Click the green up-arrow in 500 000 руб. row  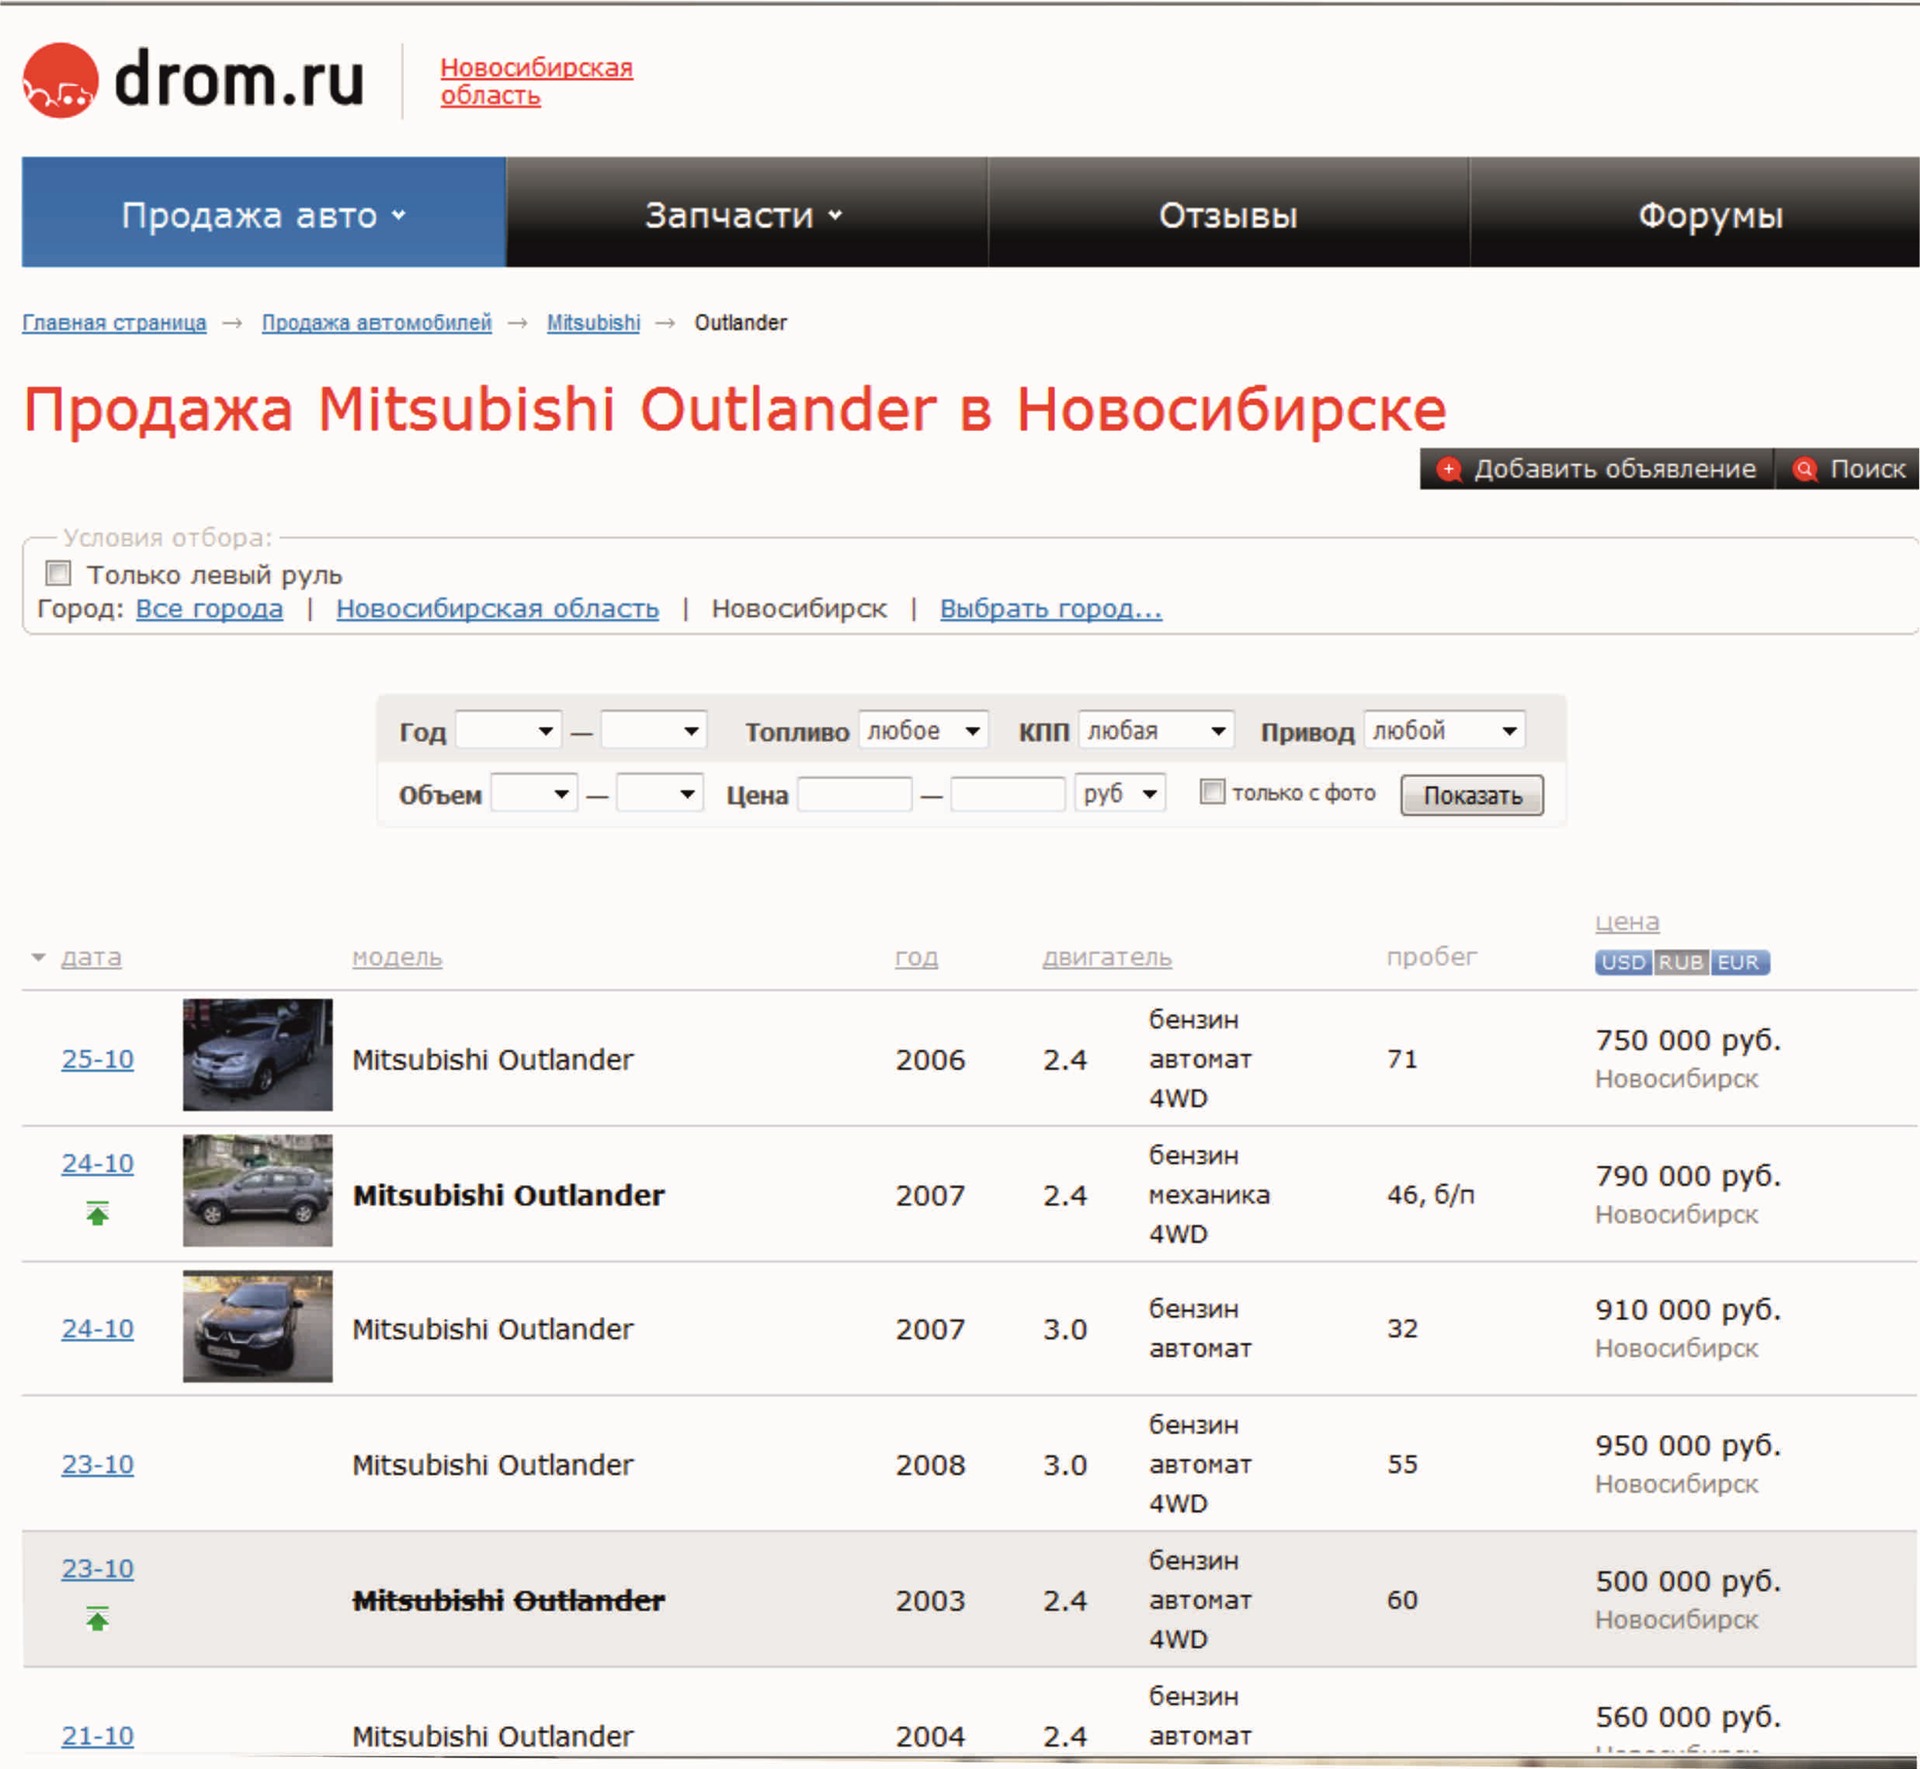coord(97,1618)
